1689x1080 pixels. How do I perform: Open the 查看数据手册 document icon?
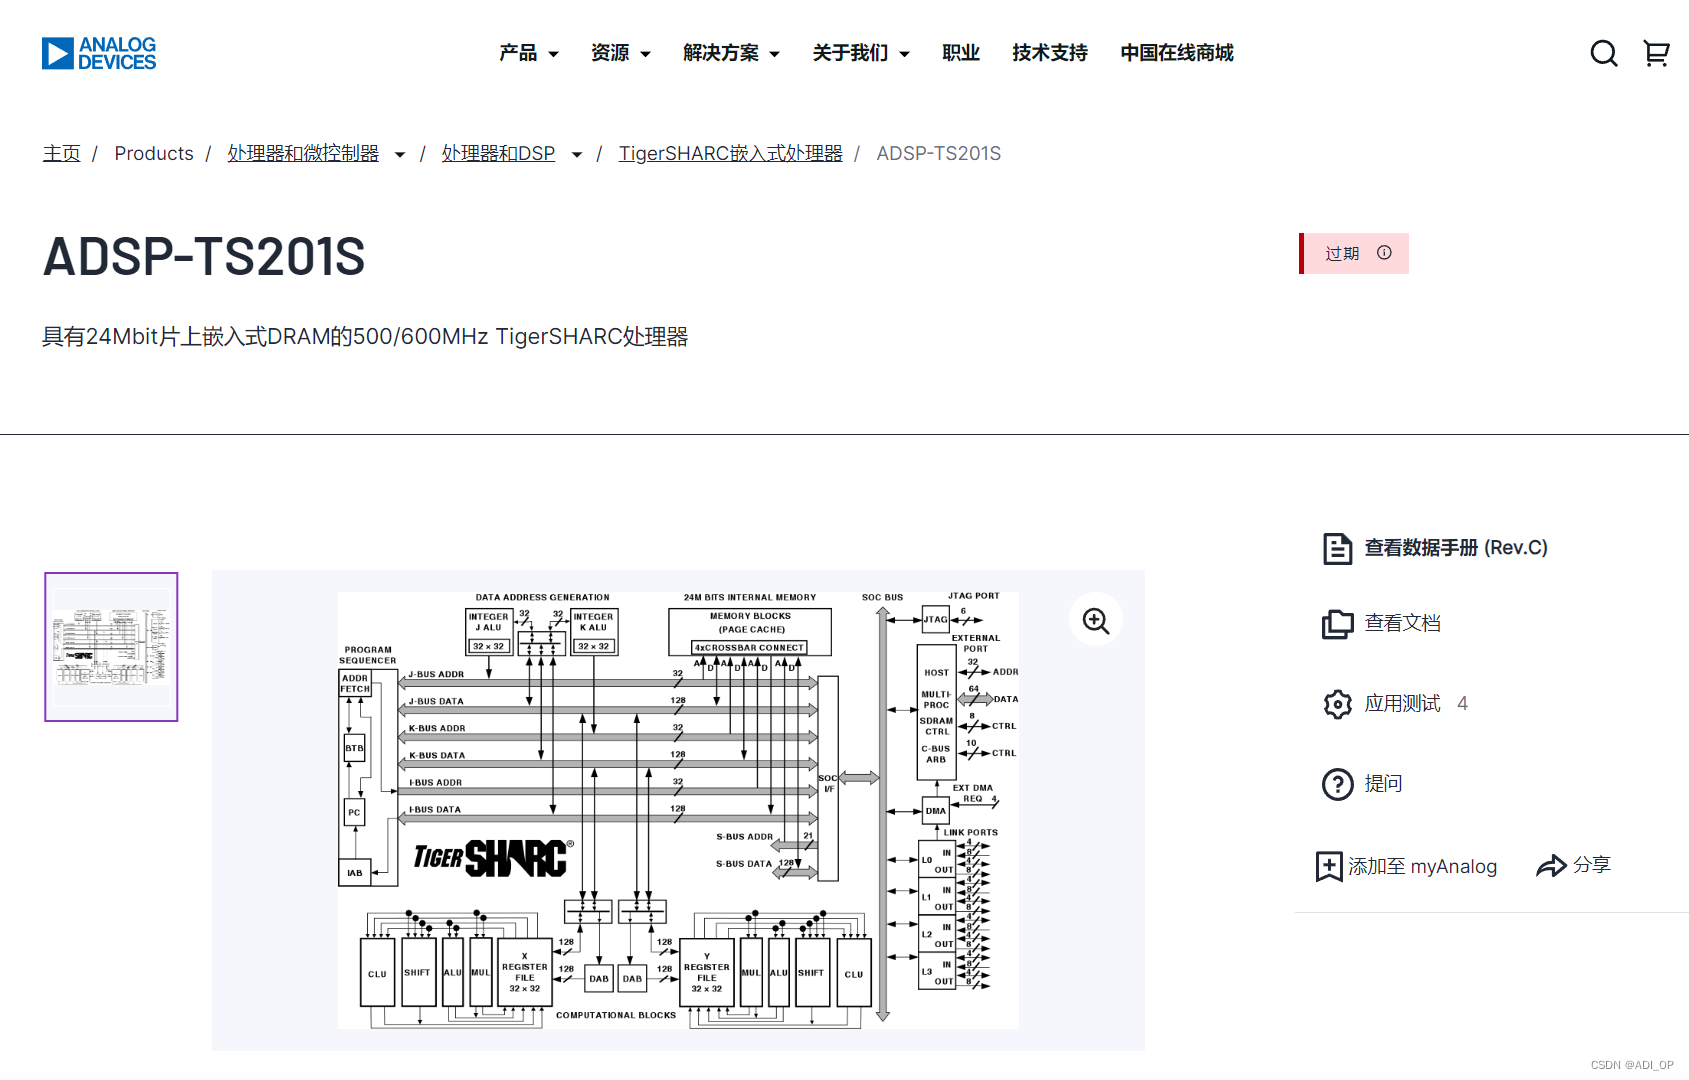pos(1337,548)
